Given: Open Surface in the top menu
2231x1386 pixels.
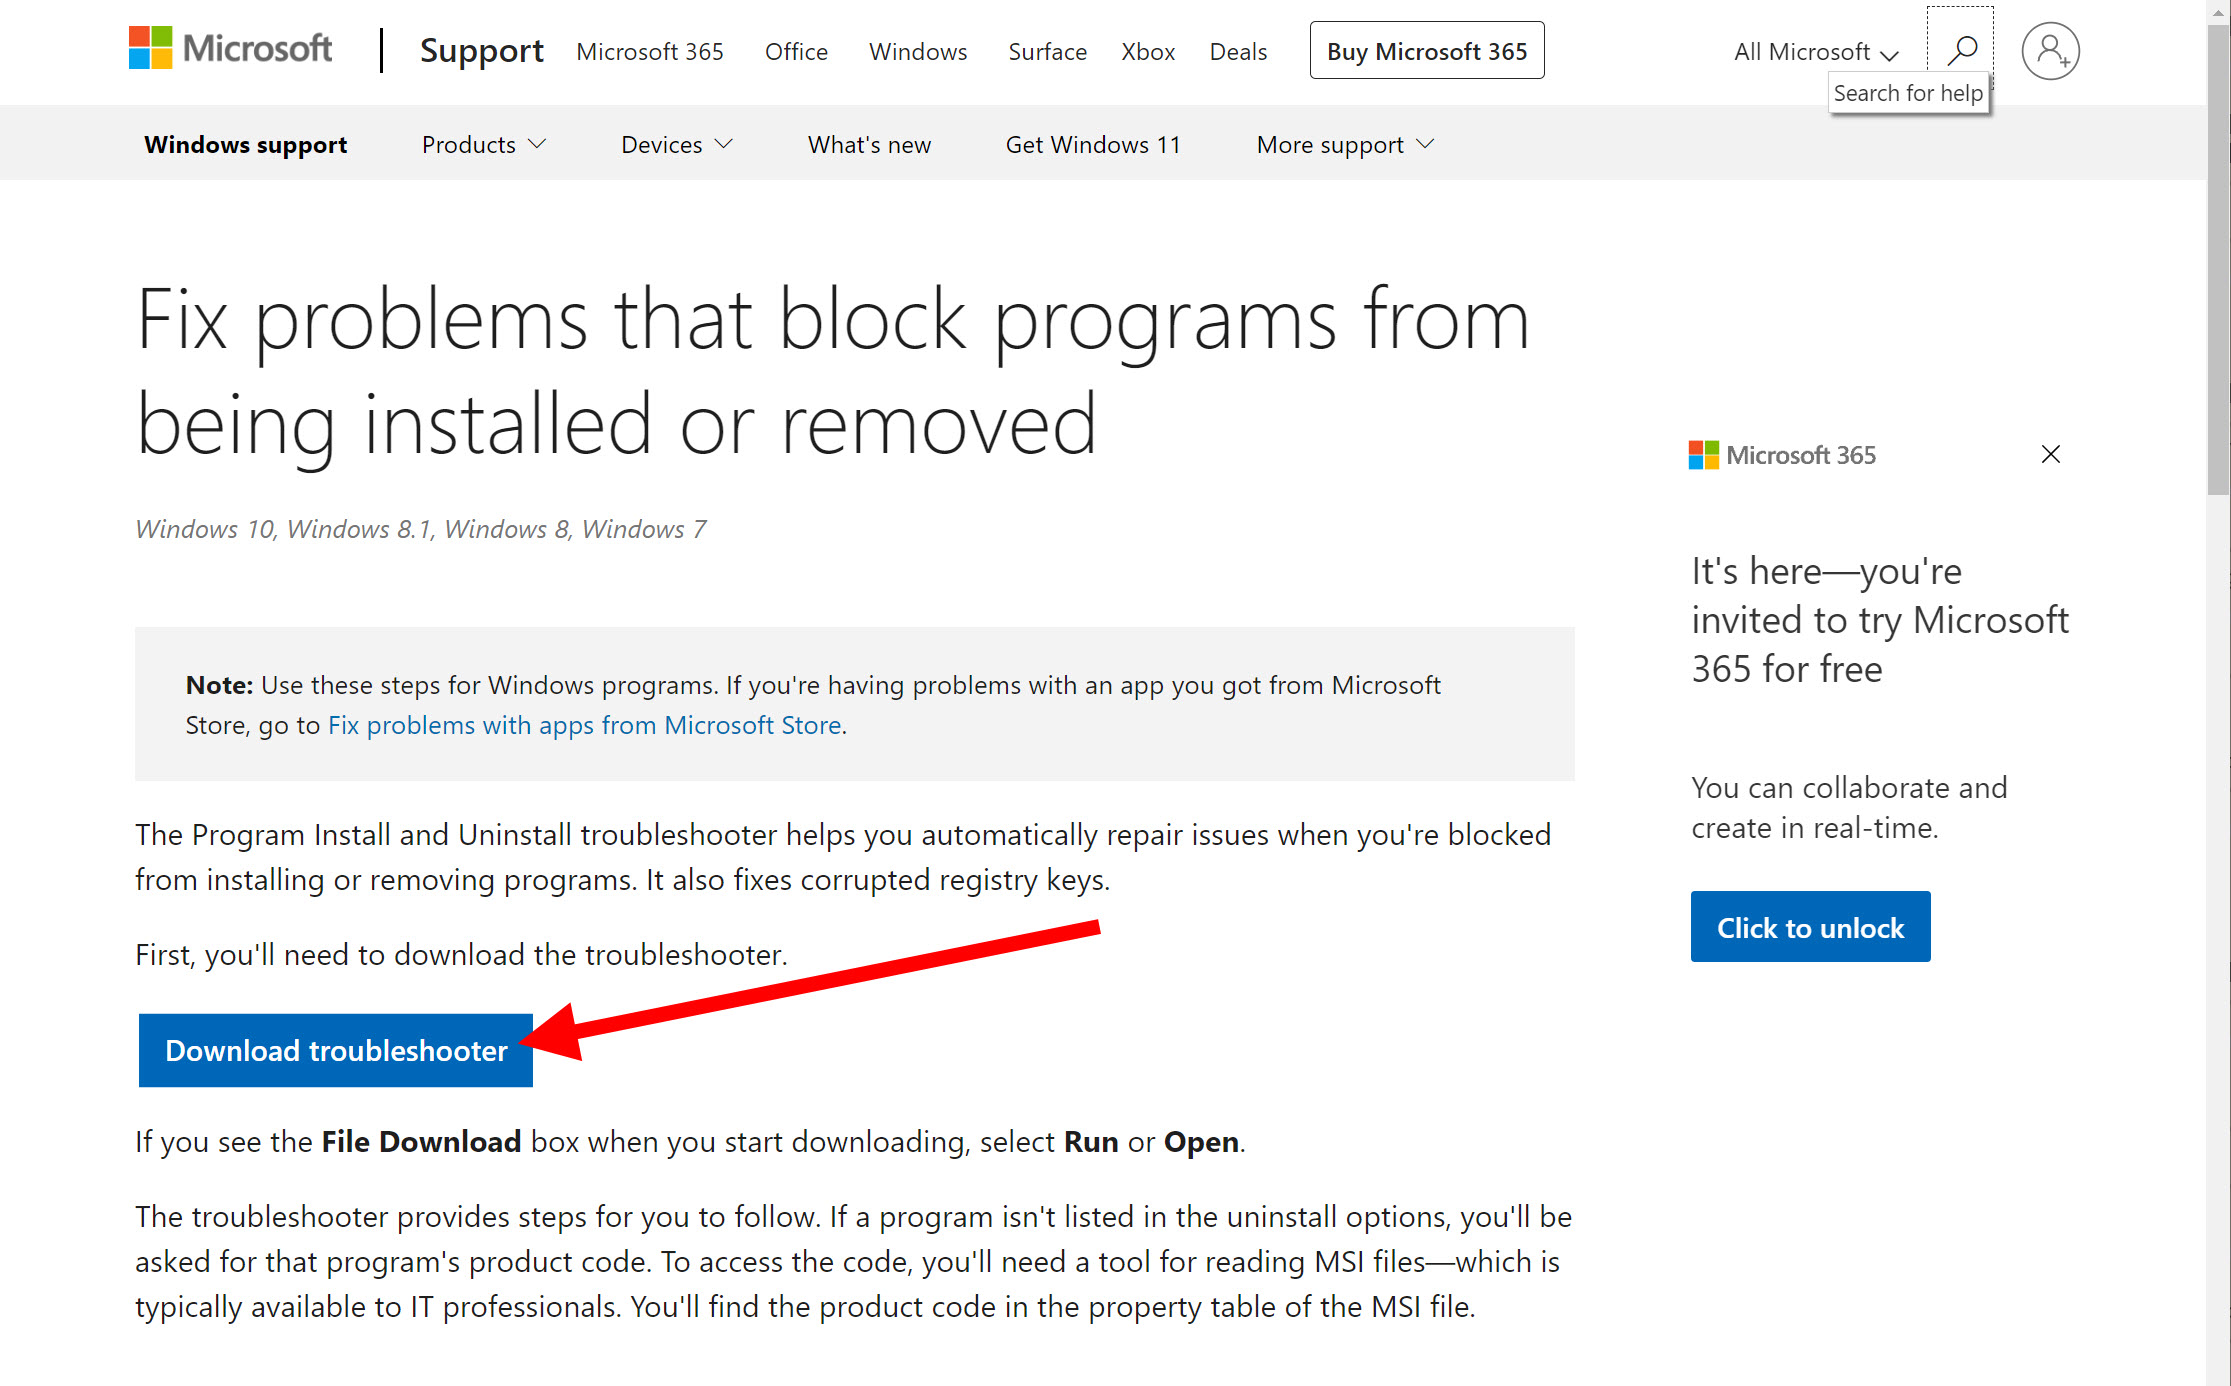Looking at the screenshot, I should pyautogui.click(x=1047, y=52).
